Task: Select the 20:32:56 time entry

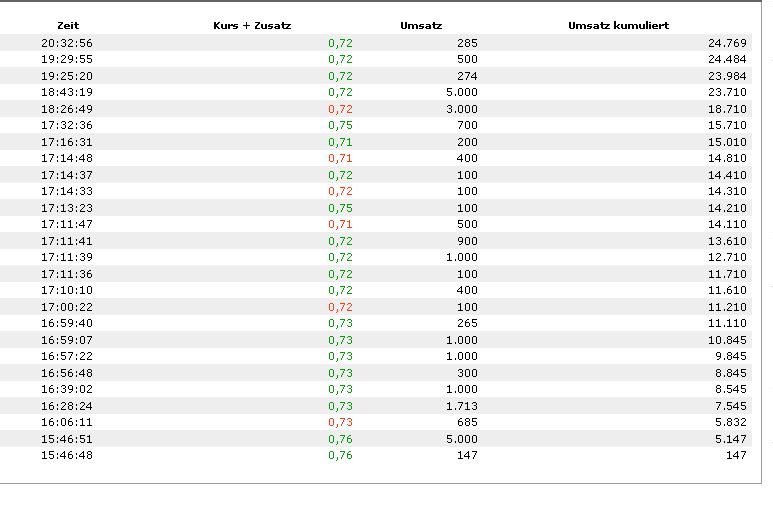Action: (67, 43)
